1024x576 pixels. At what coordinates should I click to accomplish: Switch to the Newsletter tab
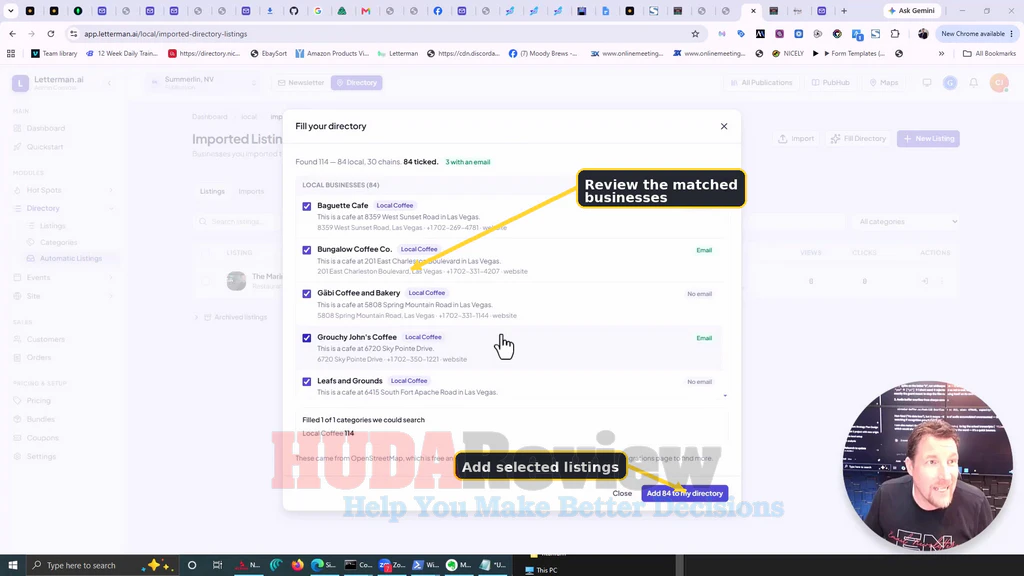[300, 83]
